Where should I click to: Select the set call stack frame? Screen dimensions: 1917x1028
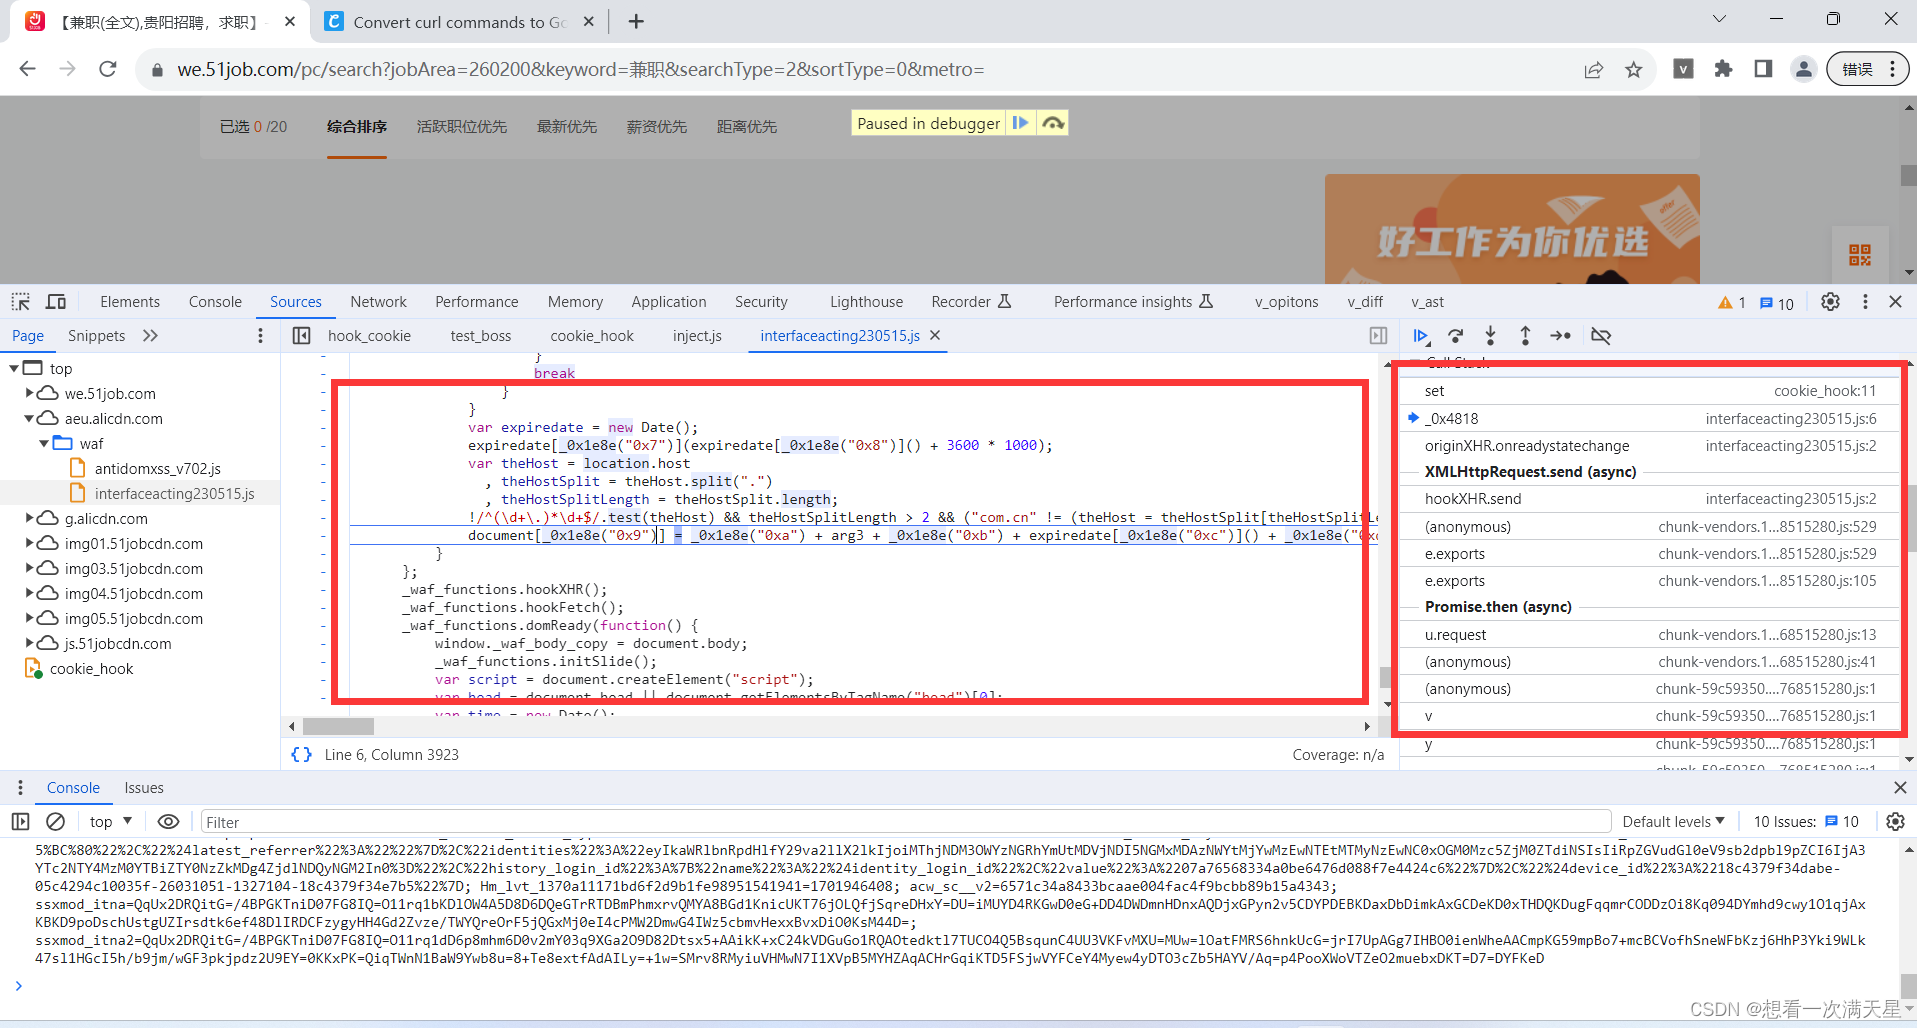tap(1649, 391)
